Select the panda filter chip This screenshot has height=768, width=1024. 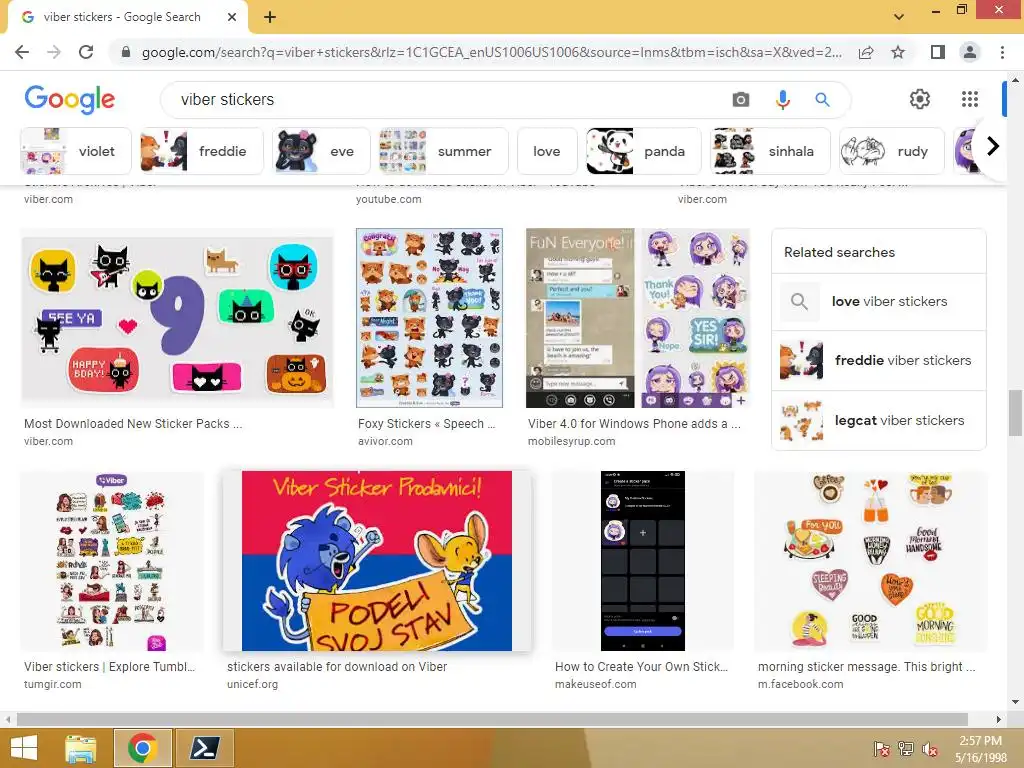[643, 151]
